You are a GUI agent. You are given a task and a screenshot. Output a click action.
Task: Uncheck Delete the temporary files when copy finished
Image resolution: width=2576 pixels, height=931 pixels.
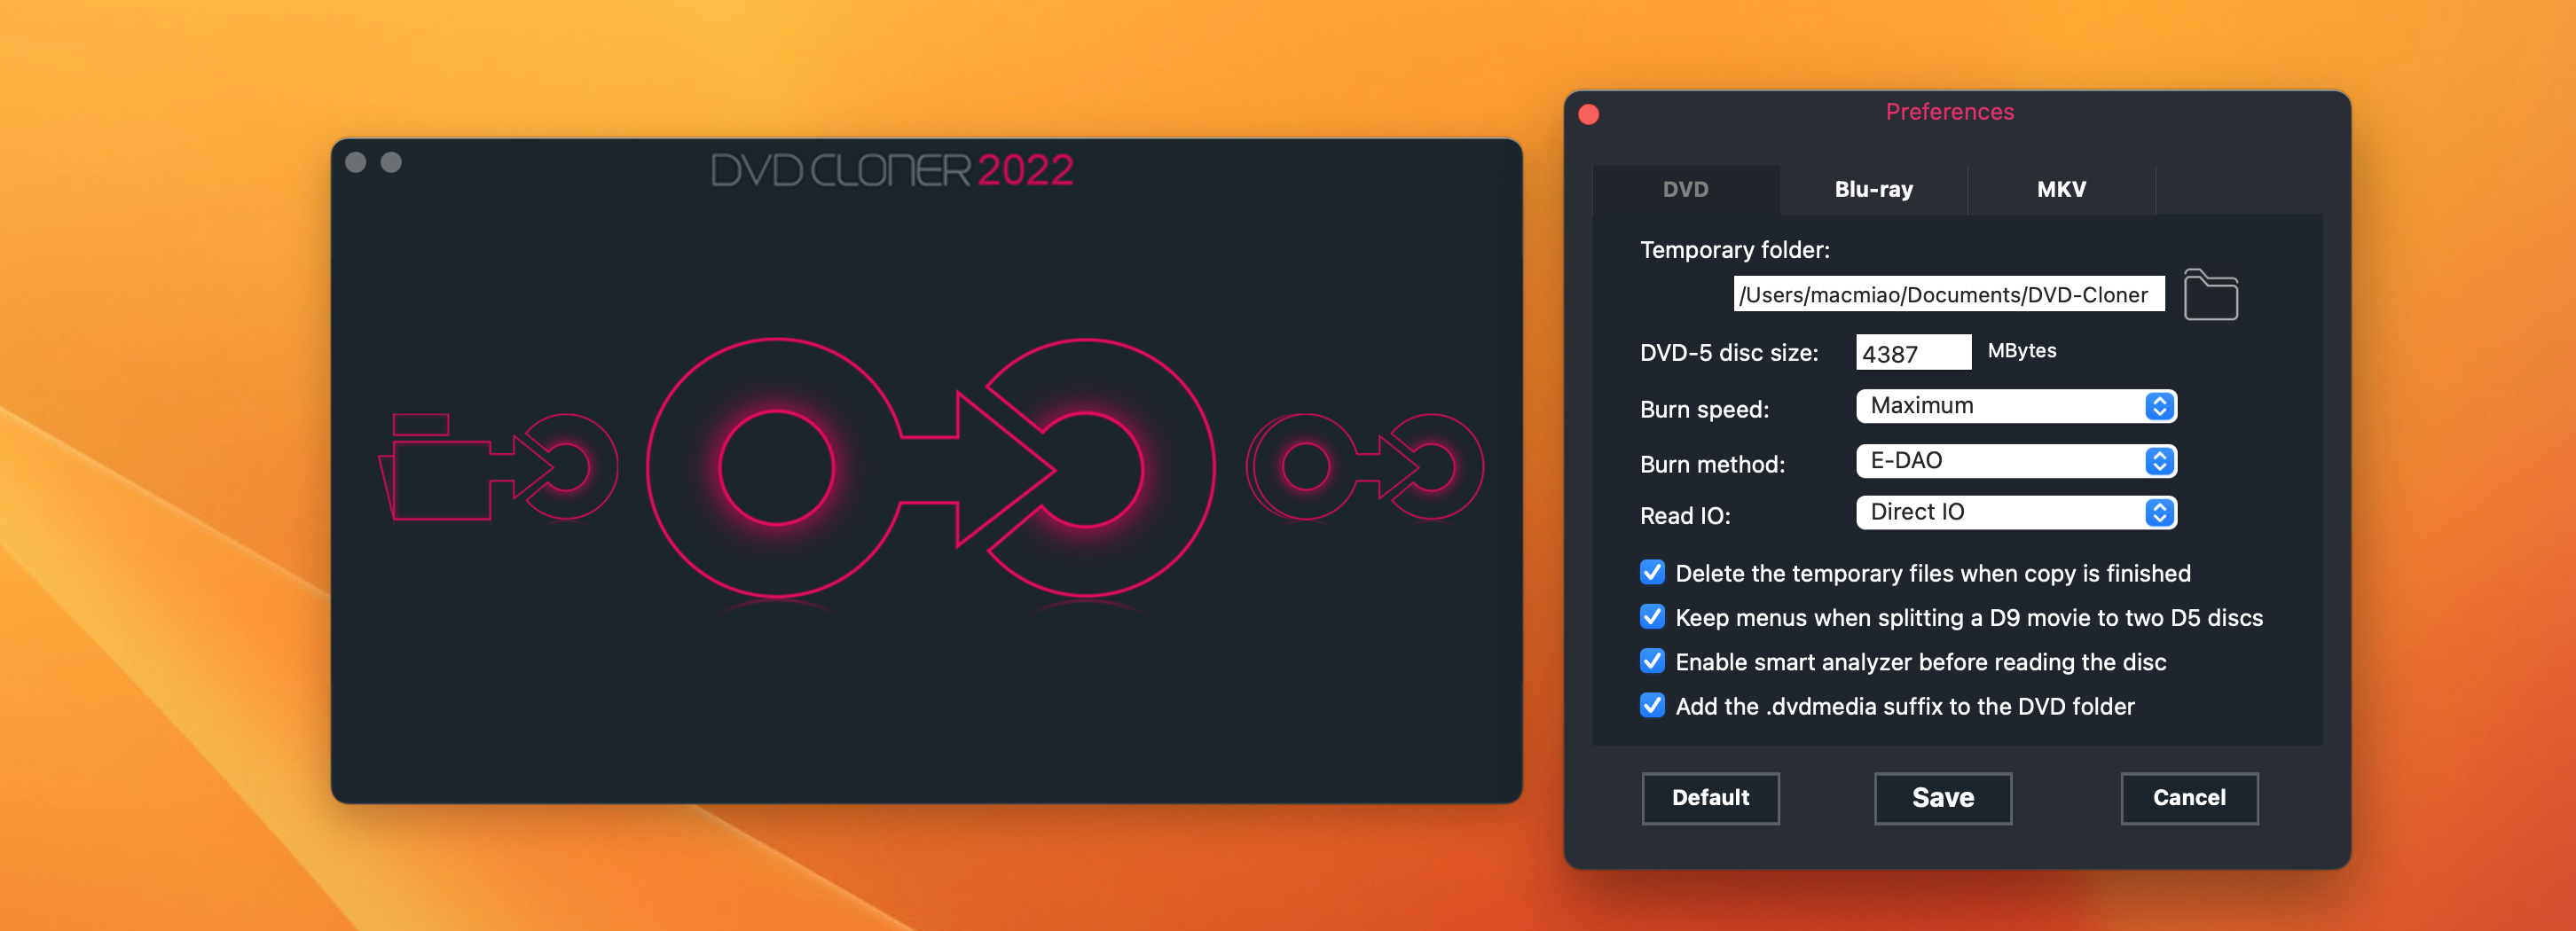click(1652, 572)
